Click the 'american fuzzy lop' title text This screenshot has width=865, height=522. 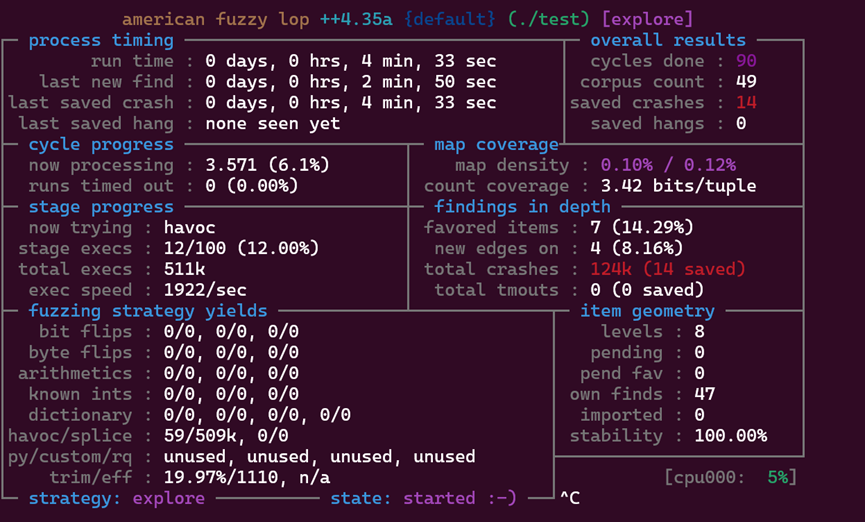[215, 20]
